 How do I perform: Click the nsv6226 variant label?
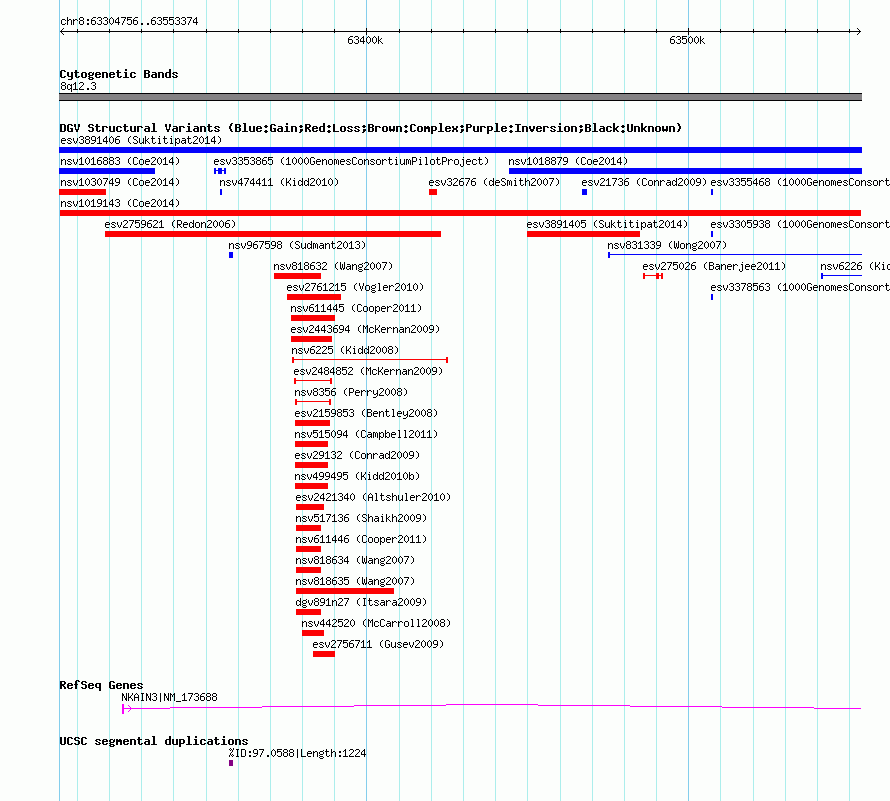click(x=855, y=266)
